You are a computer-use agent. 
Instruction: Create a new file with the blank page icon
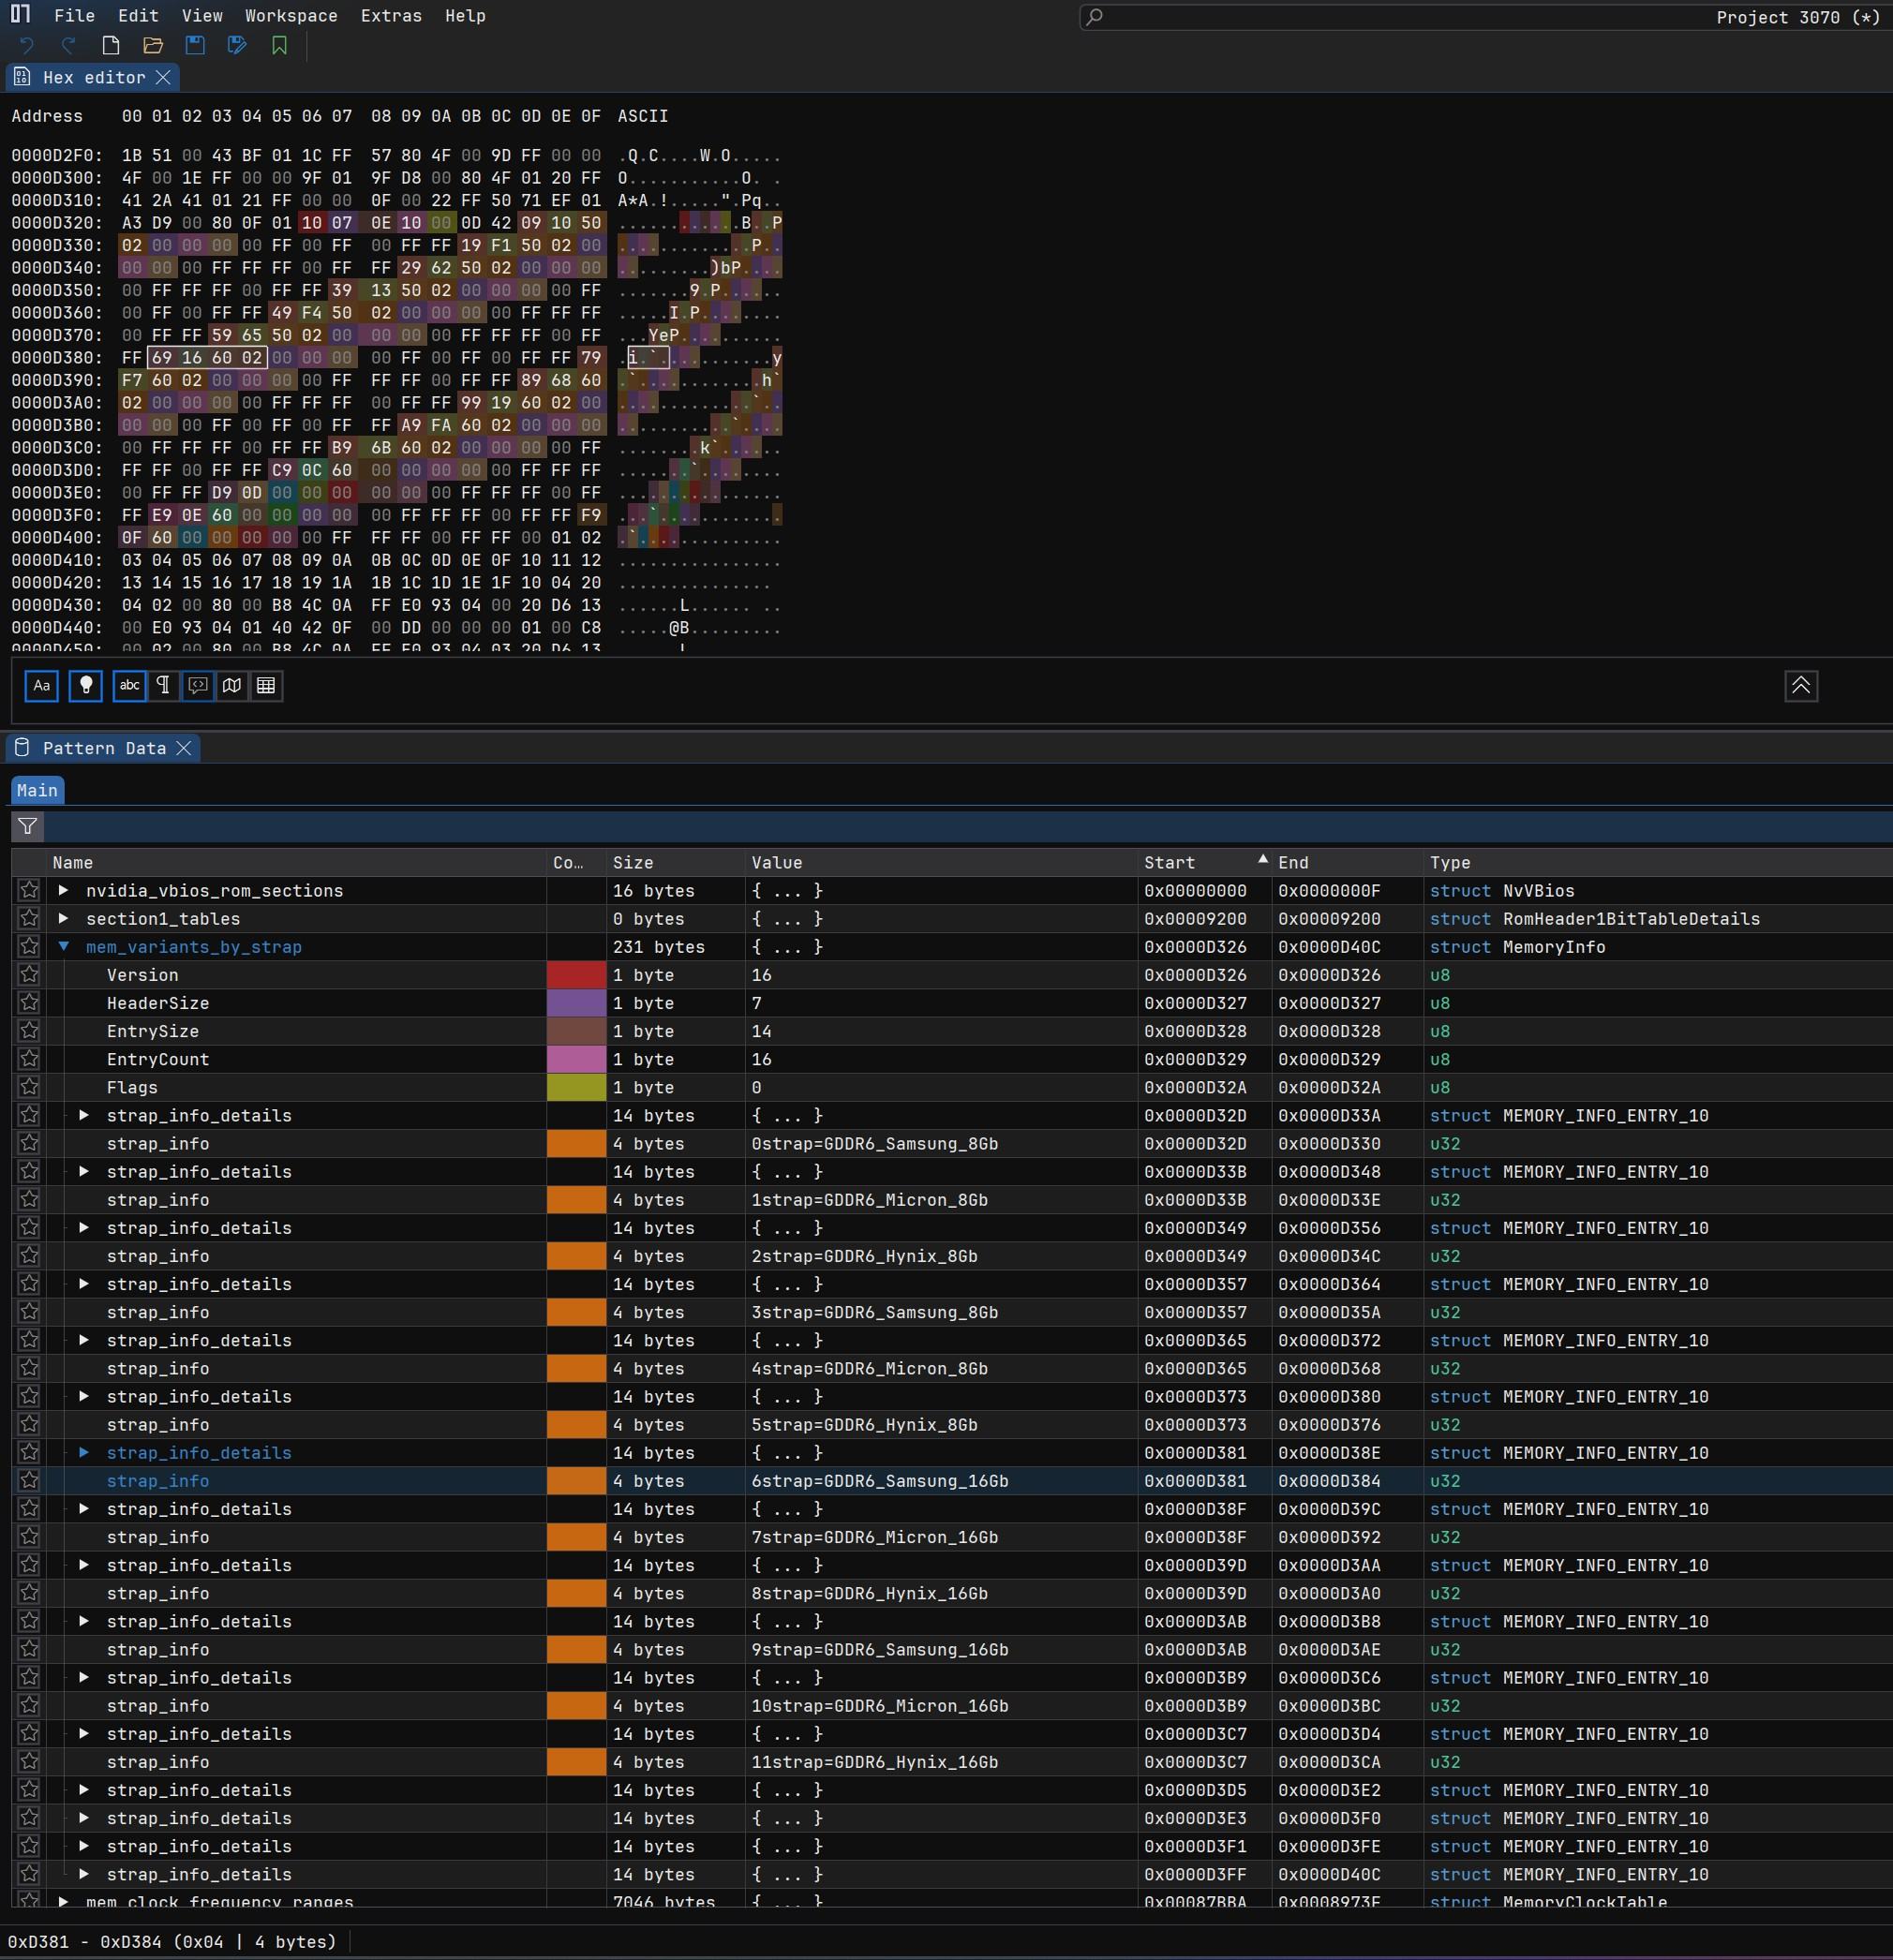(x=111, y=45)
